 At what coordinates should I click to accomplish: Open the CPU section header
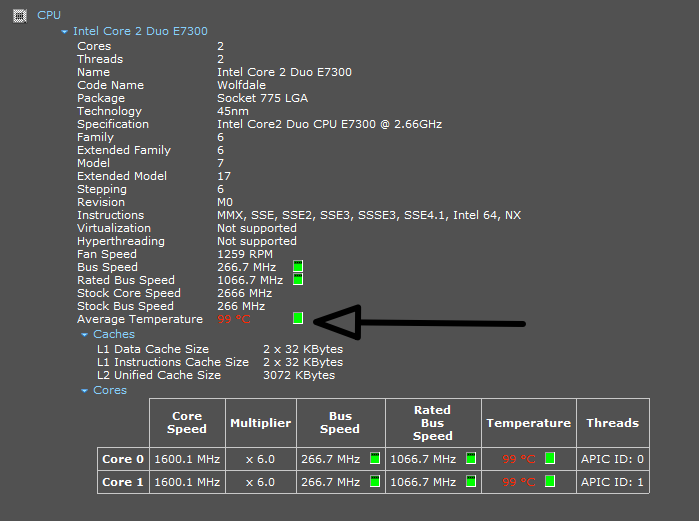[x=49, y=15]
